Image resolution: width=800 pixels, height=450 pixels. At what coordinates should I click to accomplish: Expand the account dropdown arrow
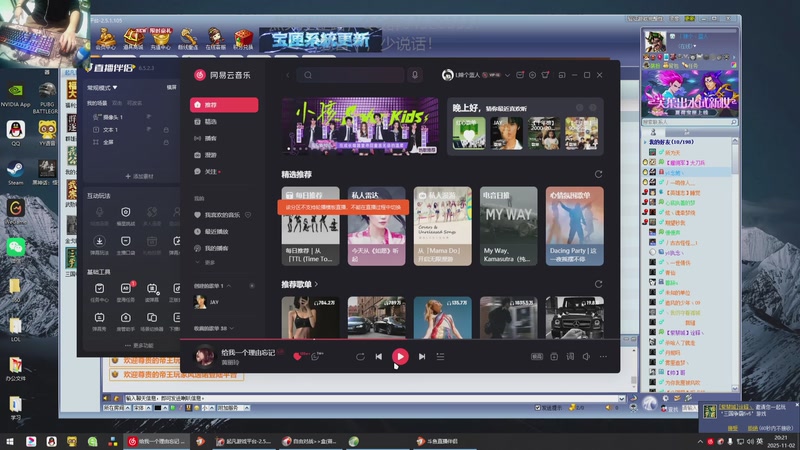[507, 75]
